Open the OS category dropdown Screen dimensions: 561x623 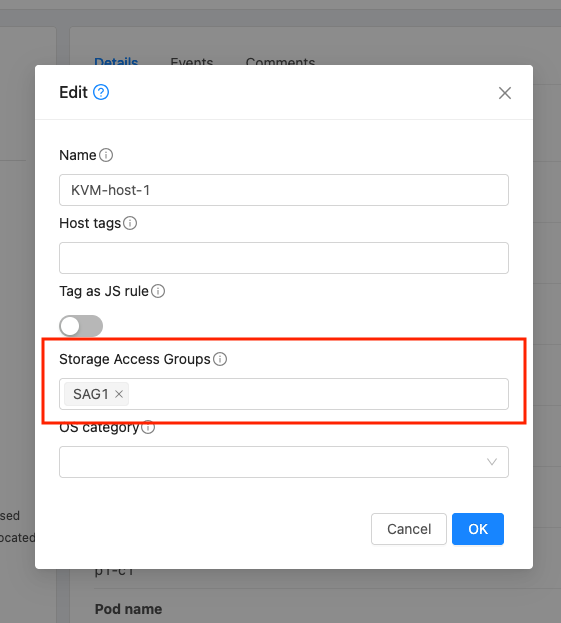(x=284, y=462)
